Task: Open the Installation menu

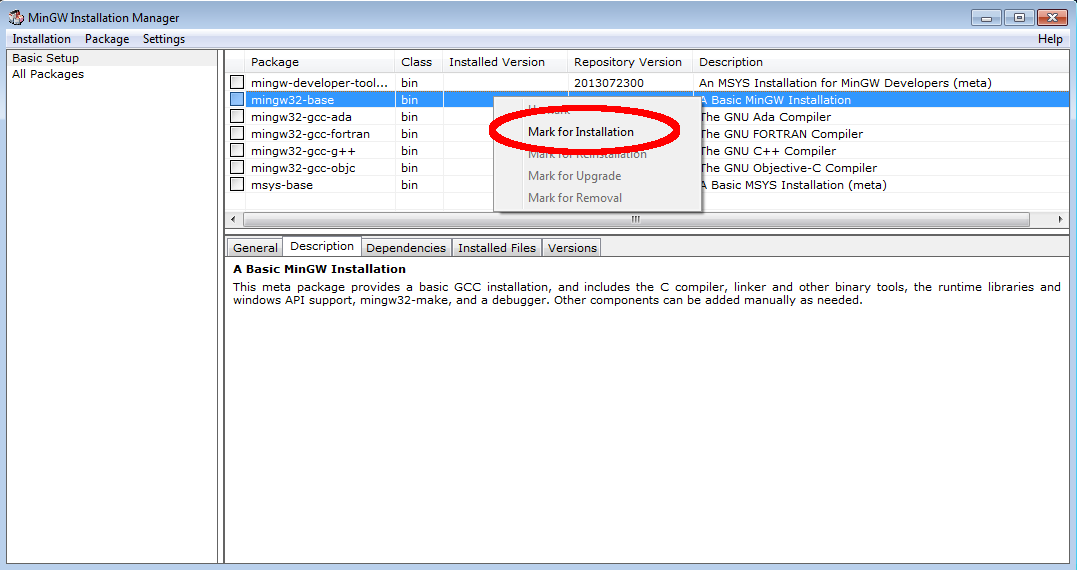Action: [41, 39]
